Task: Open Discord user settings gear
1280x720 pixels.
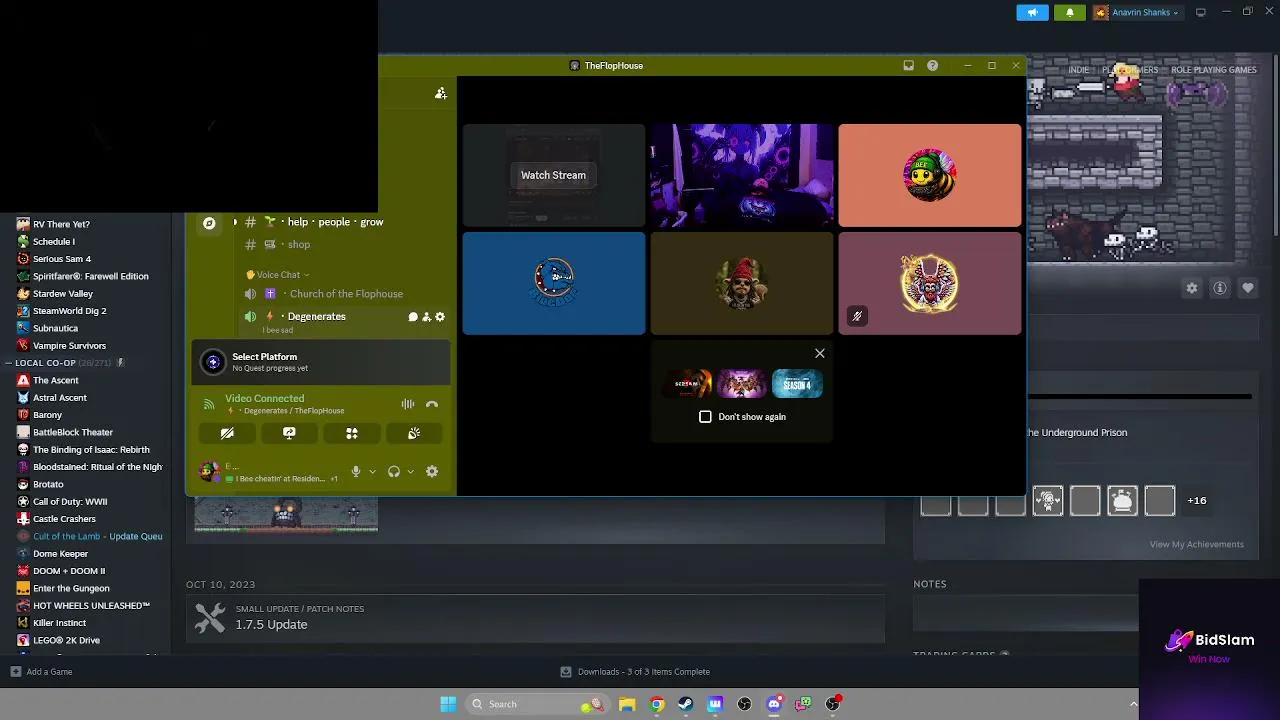Action: (432, 472)
